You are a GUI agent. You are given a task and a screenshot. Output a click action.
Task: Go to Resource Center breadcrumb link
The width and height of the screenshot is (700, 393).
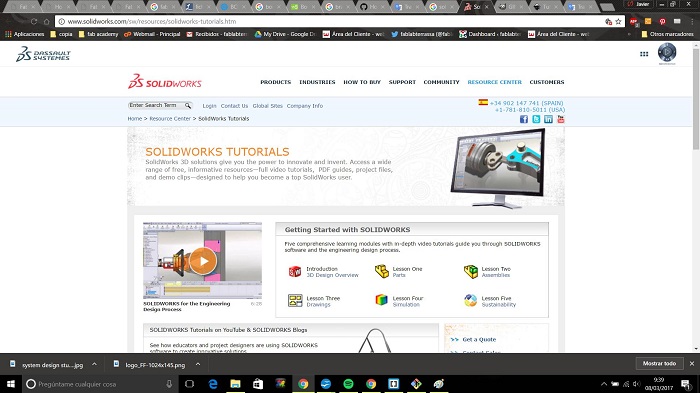point(170,119)
